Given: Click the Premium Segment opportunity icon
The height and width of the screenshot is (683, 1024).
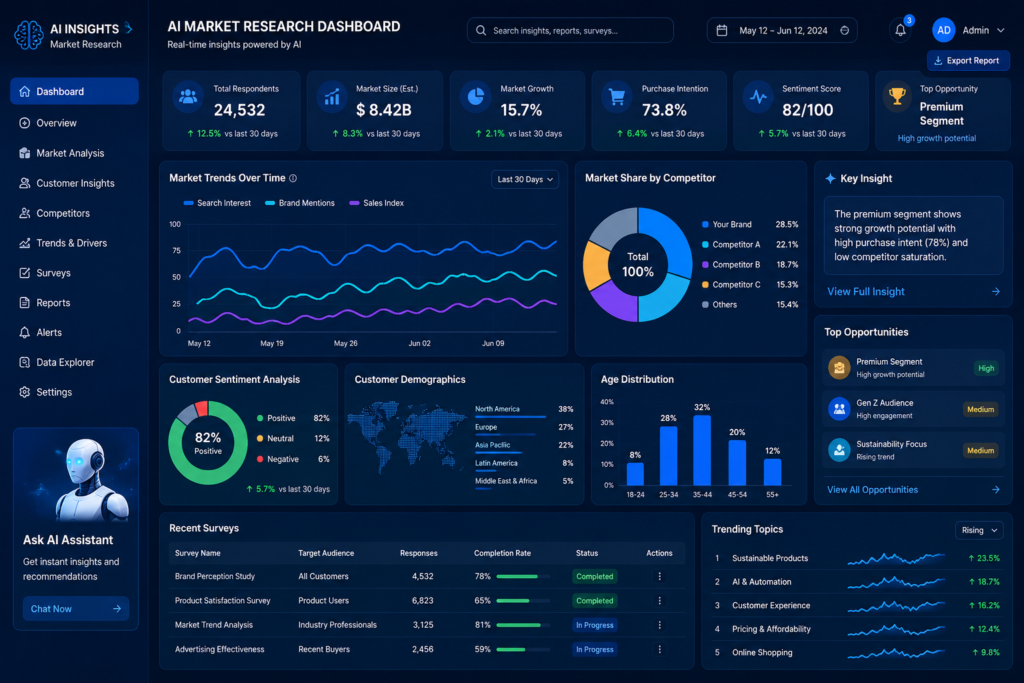Looking at the screenshot, I should click(x=839, y=368).
